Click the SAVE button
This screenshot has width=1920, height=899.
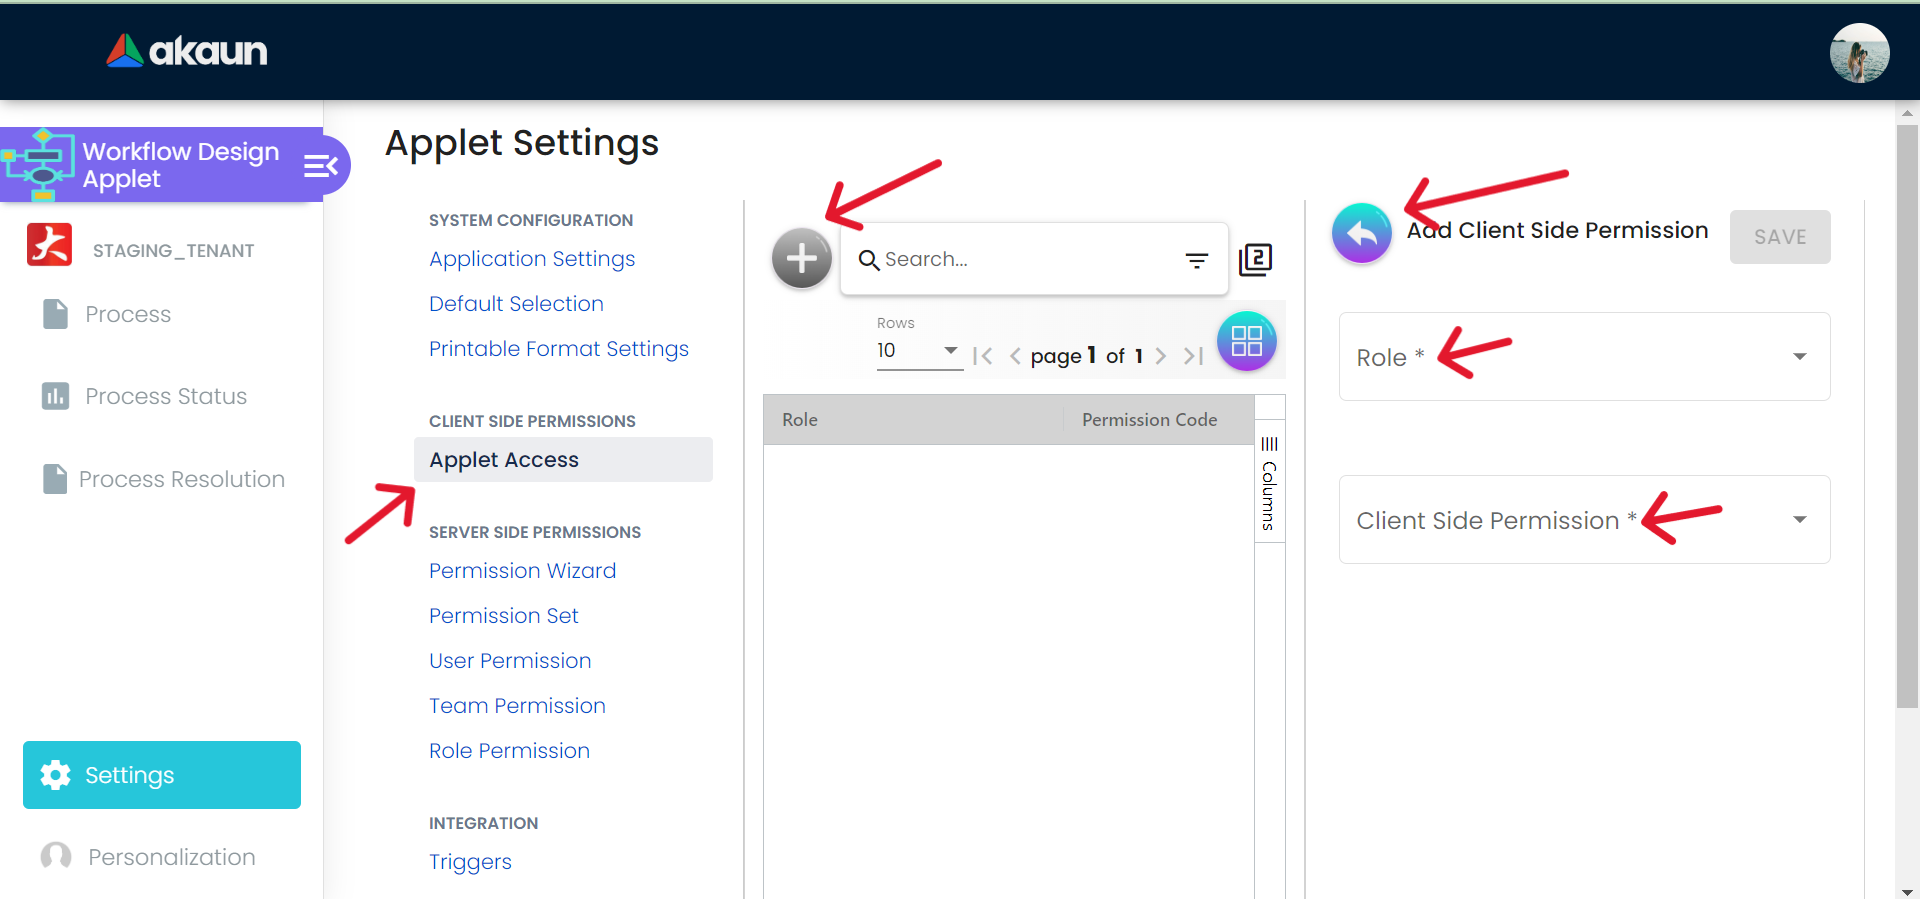[x=1780, y=237]
